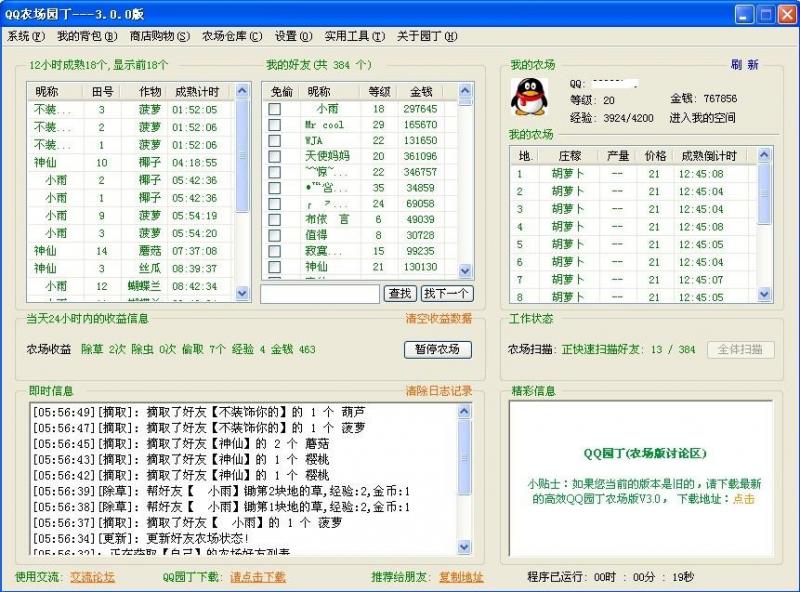Open the 系统(F) menu

(x=26, y=36)
